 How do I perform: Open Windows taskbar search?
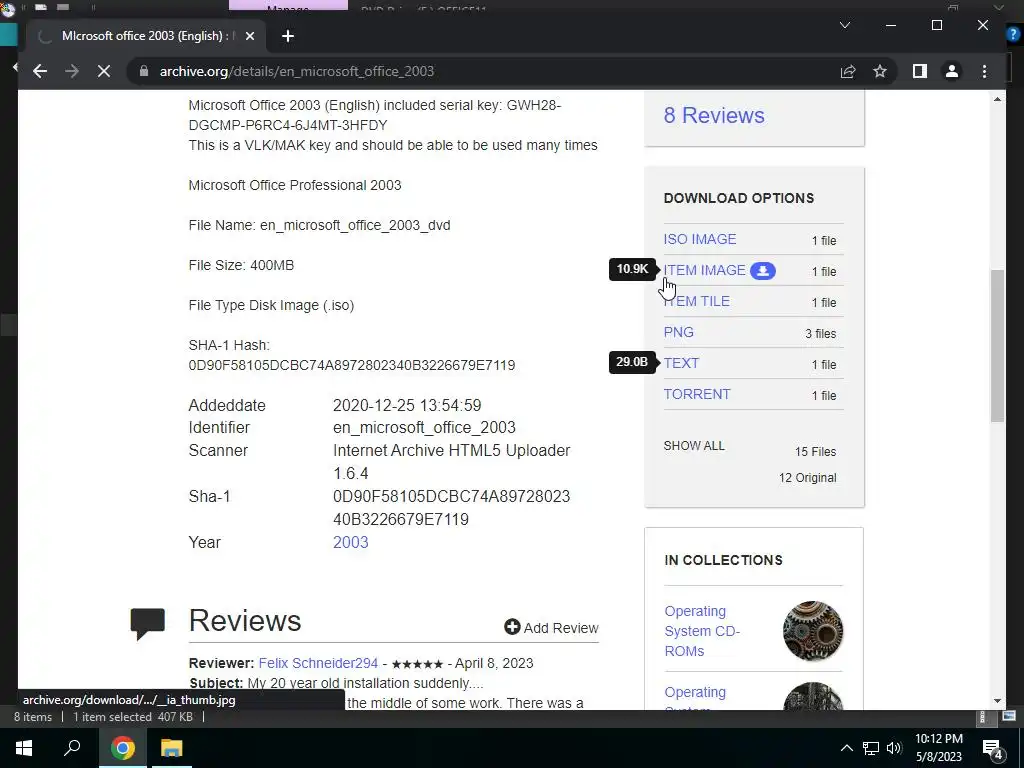[72, 748]
